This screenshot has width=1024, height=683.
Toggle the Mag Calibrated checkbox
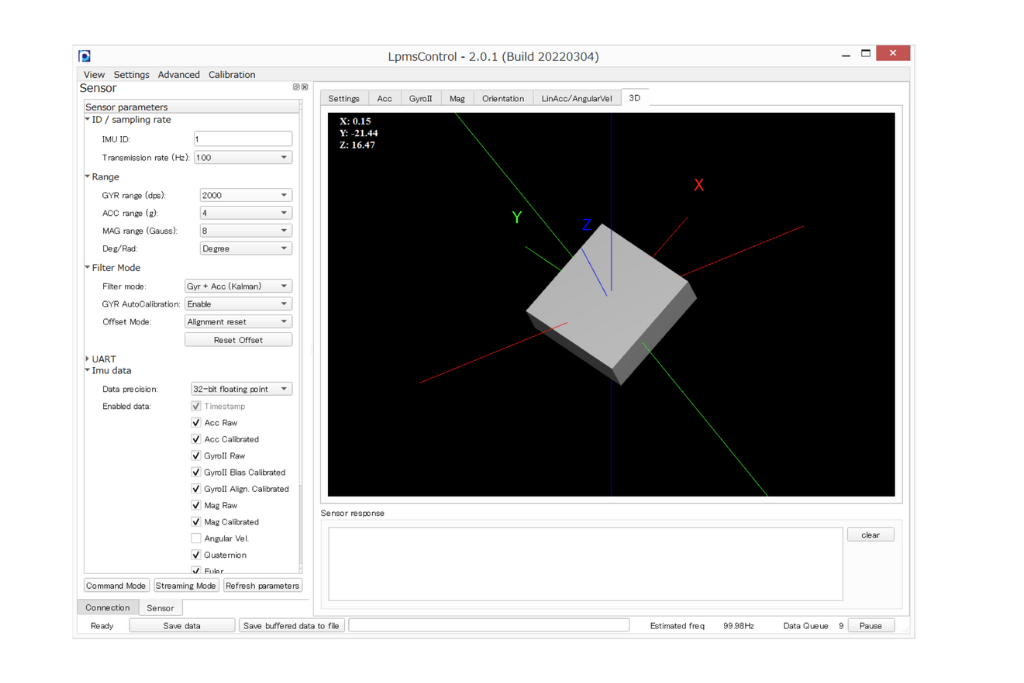click(196, 522)
